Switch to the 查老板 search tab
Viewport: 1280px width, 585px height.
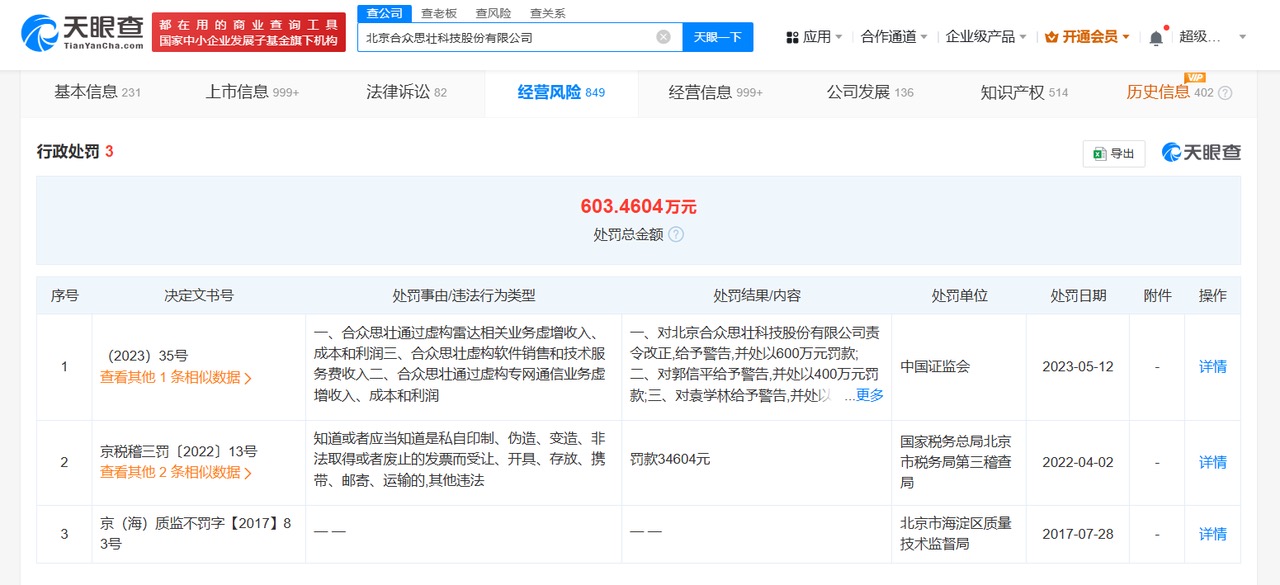(439, 13)
